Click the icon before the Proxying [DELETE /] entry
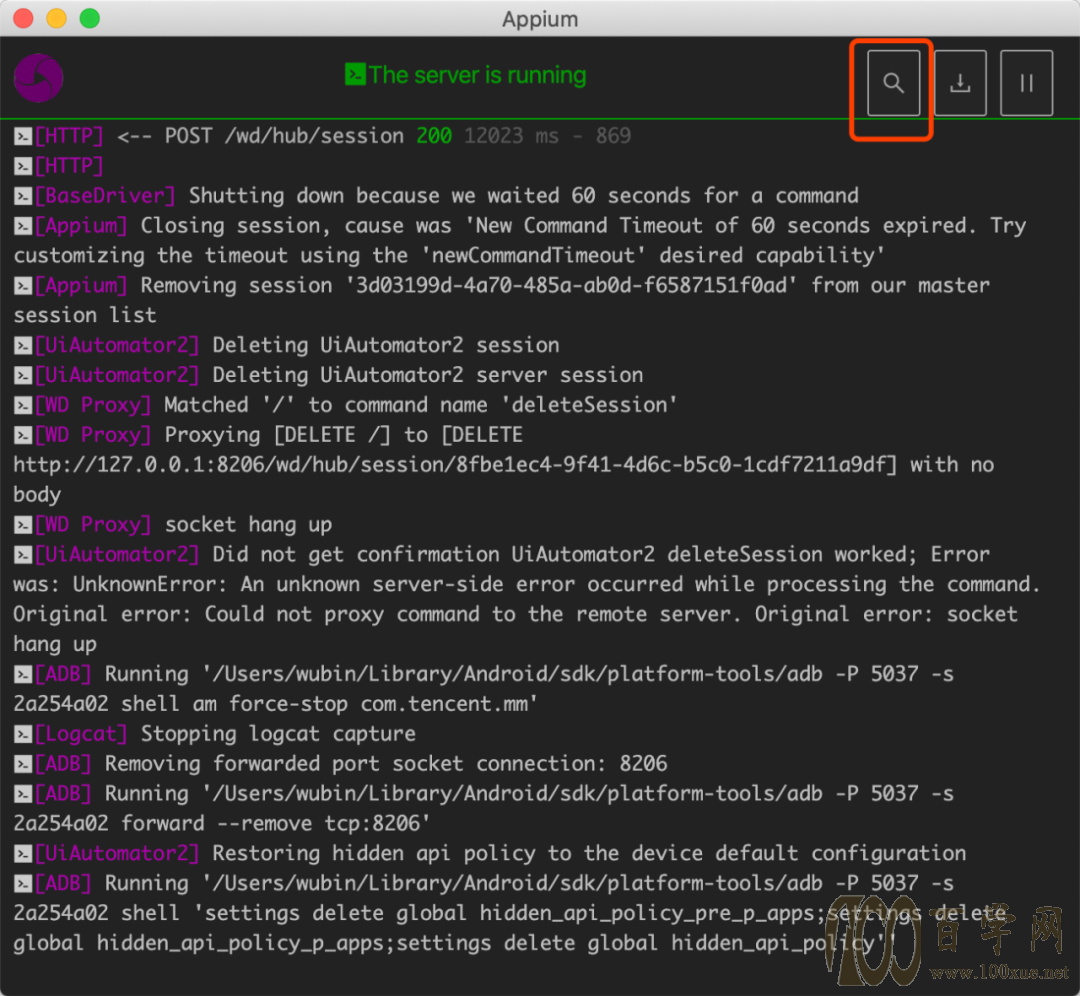The width and height of the screenshot is (1080, 996). coord(23,435)
